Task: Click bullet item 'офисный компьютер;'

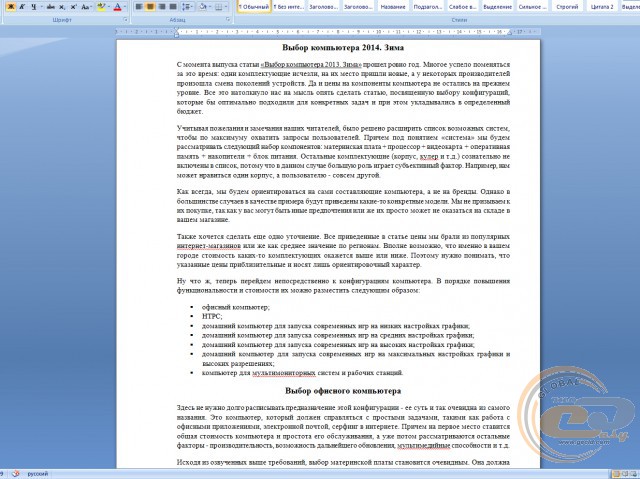Action: (236, 307)
